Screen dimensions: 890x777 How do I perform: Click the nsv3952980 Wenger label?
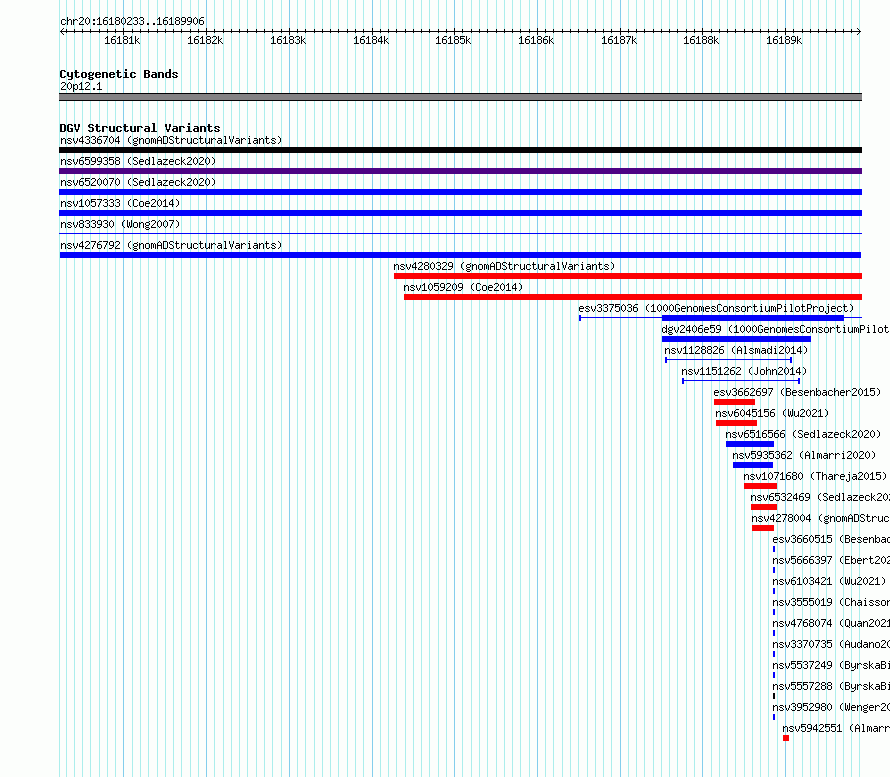tap(831, 707)
